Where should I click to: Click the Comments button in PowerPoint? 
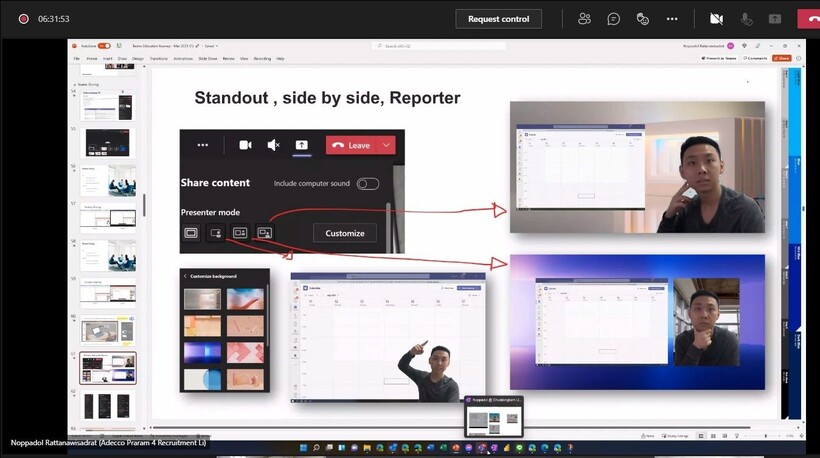[x=755, y=58]
